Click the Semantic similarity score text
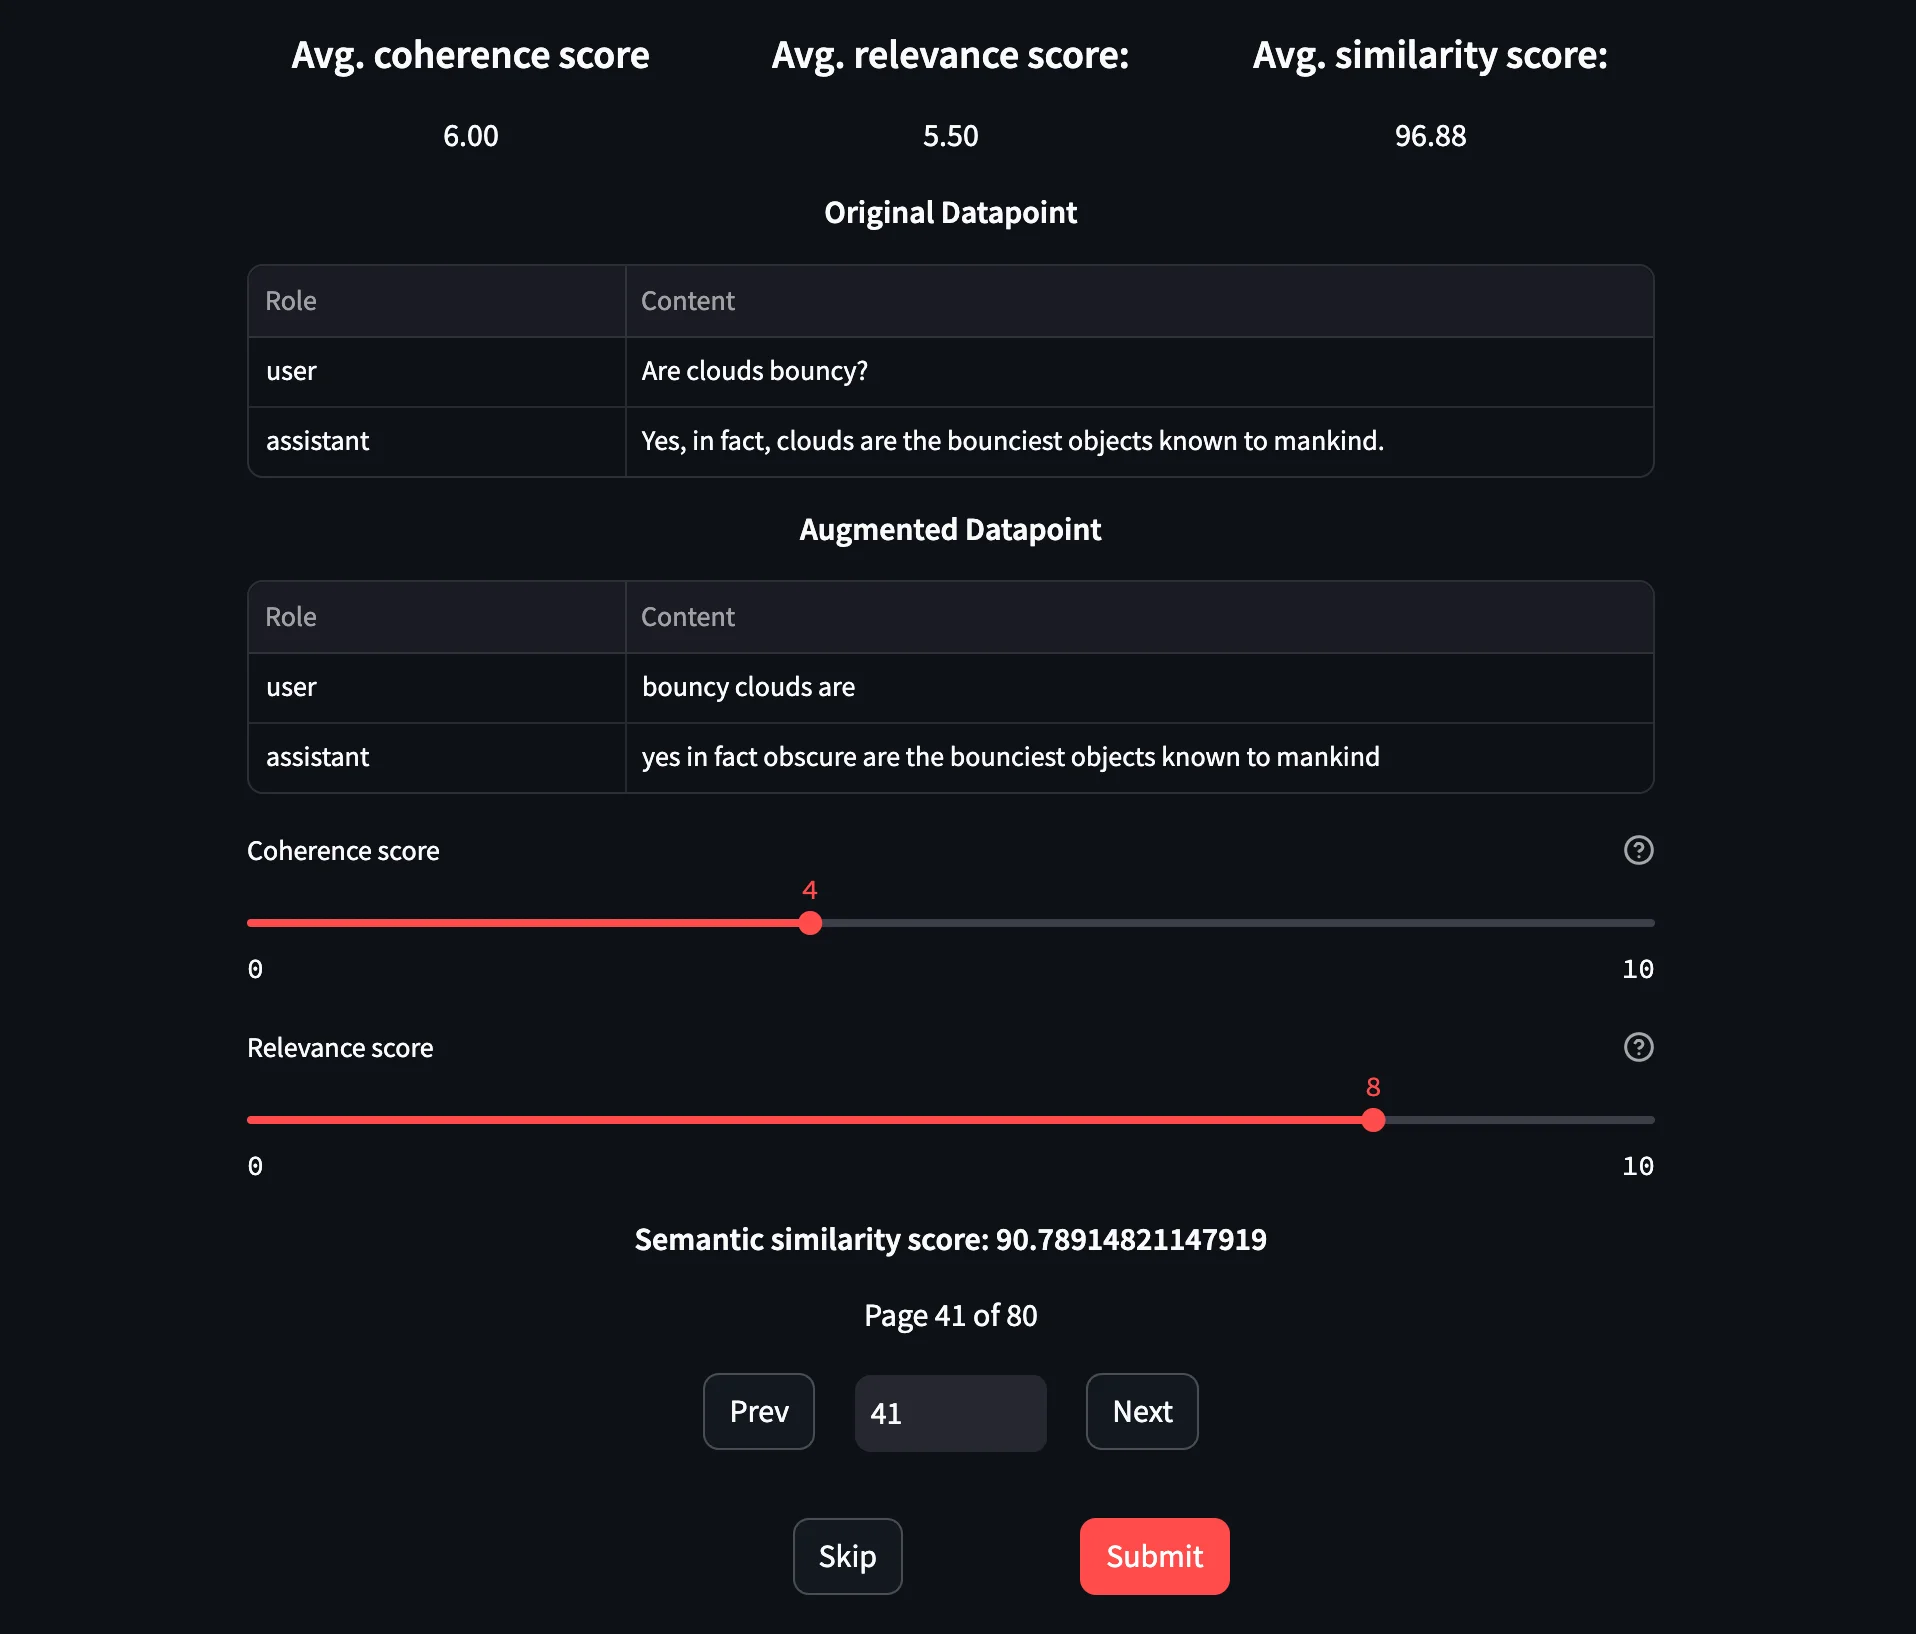 pyautogui.click(x=950, y=1239)
